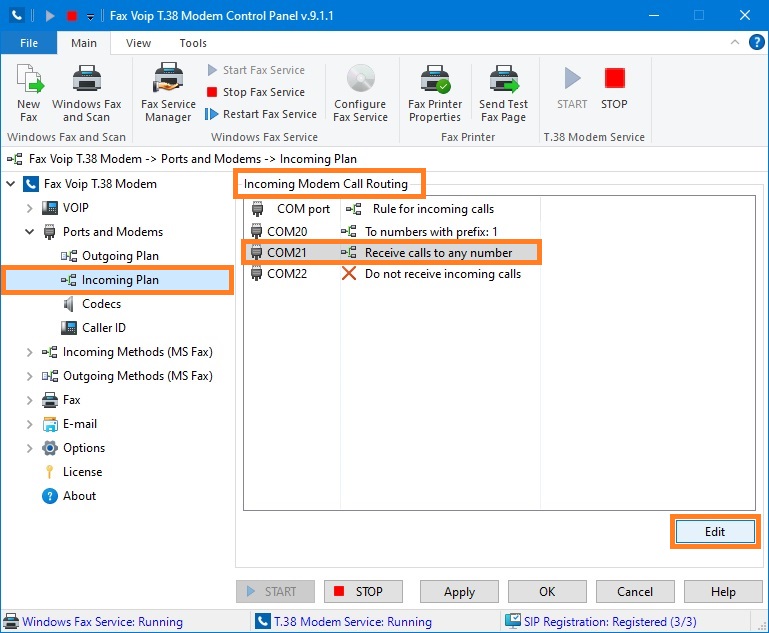Click the Edit button
This screenshot has width=769, height=633.
(x=715, y=532)
